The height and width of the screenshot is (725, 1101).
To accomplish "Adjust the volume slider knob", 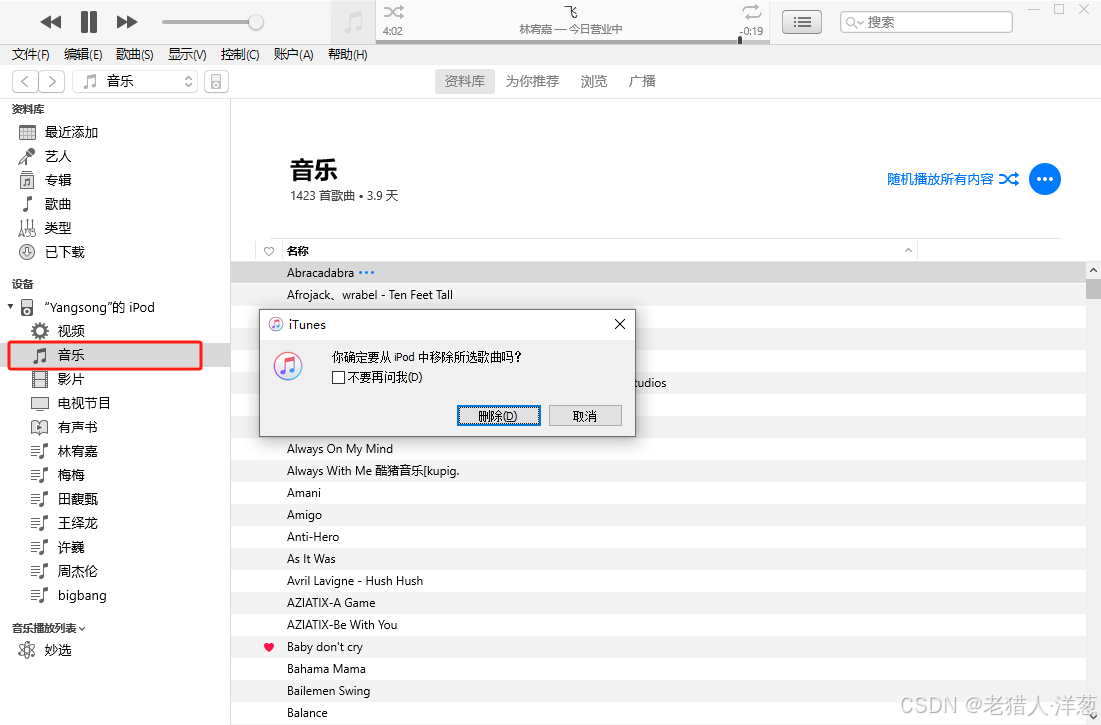I will [256, 22].
